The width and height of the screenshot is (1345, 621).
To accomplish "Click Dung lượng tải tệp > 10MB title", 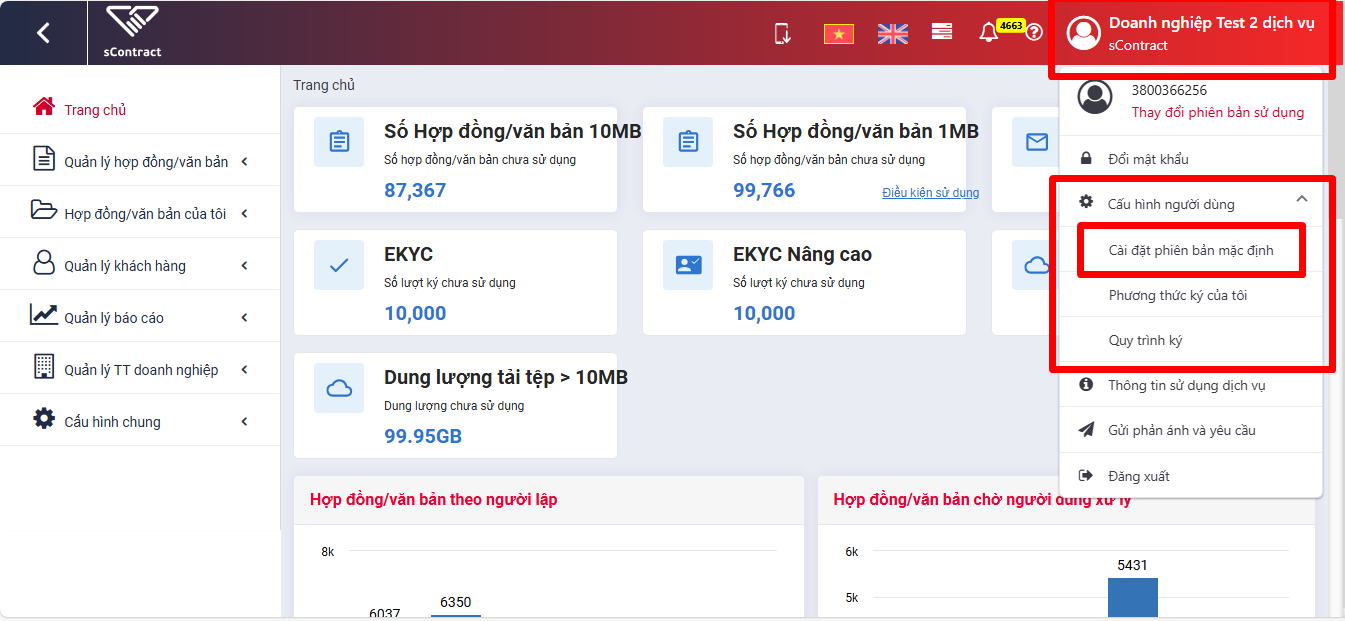I will (x=506, y=377).
